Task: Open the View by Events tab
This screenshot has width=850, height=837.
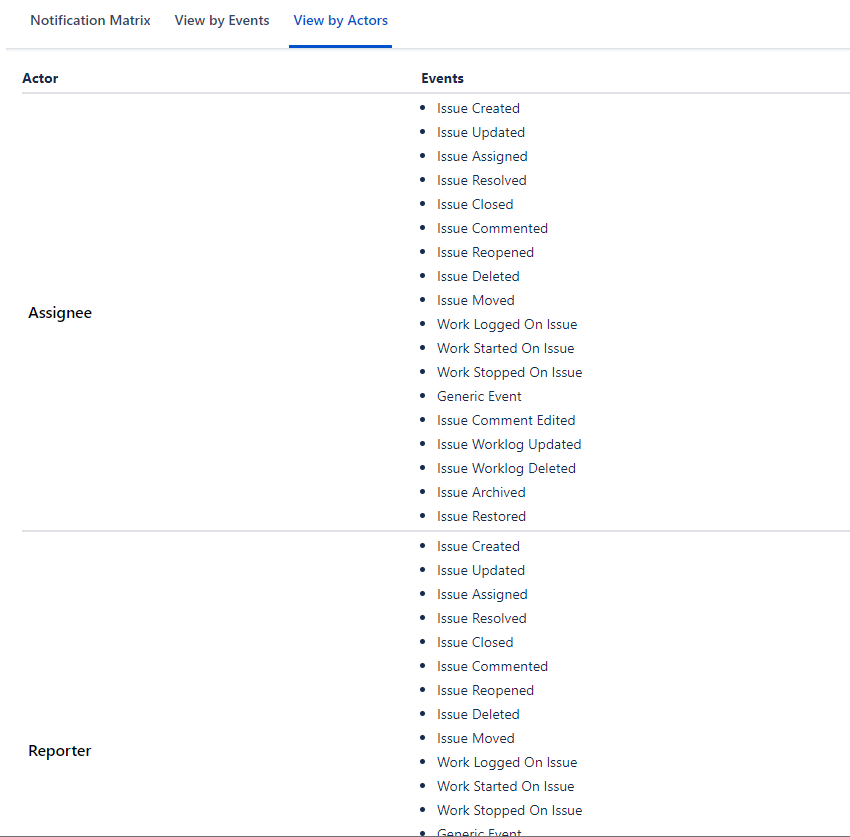Action: click(x=222, y=21)
